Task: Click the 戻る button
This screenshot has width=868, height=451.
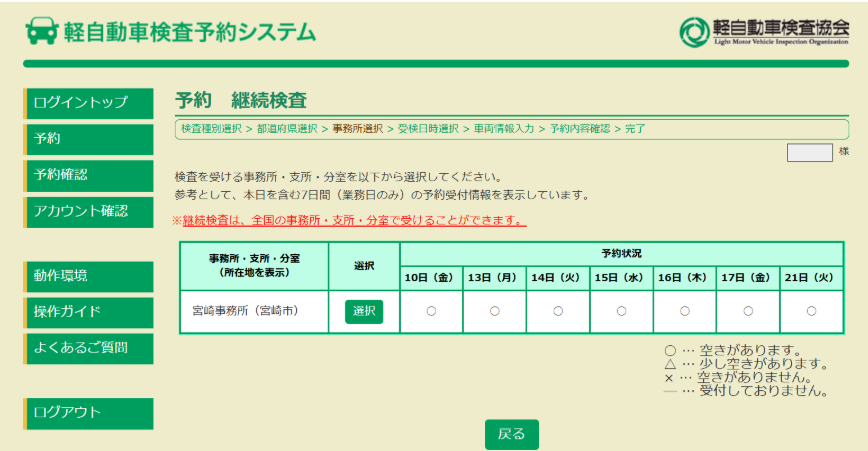Action: pos(512,434)
